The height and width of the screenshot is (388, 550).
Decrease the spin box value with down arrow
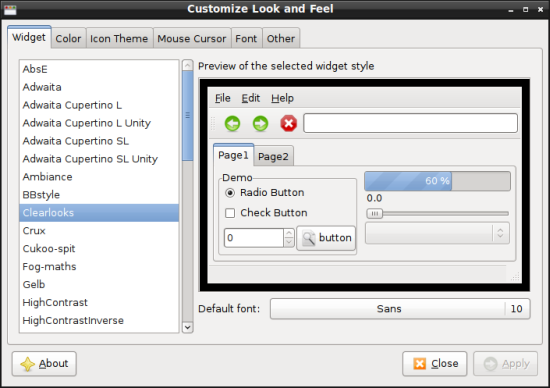click(x=289, y=242)
